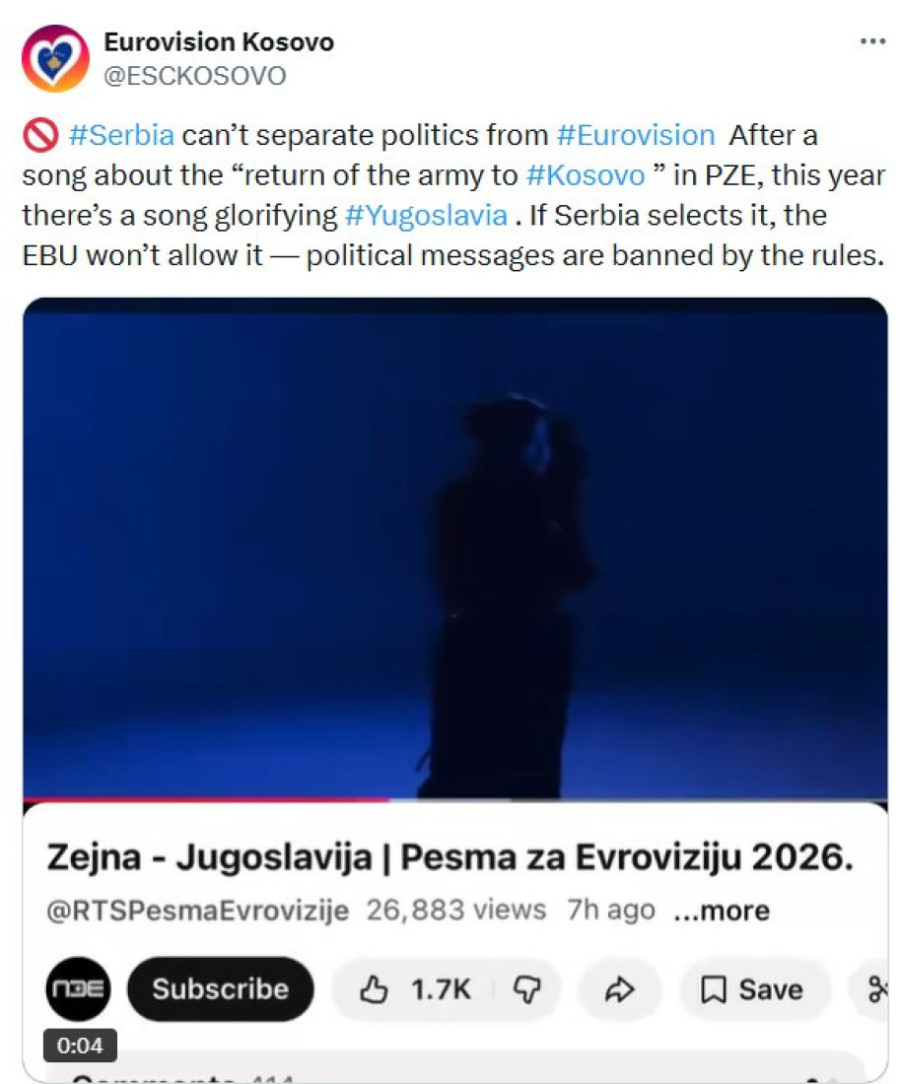Click the thumbs down icon on the video
The image size is (900, 1084).
pyautogui.click(x=525, y=989)
